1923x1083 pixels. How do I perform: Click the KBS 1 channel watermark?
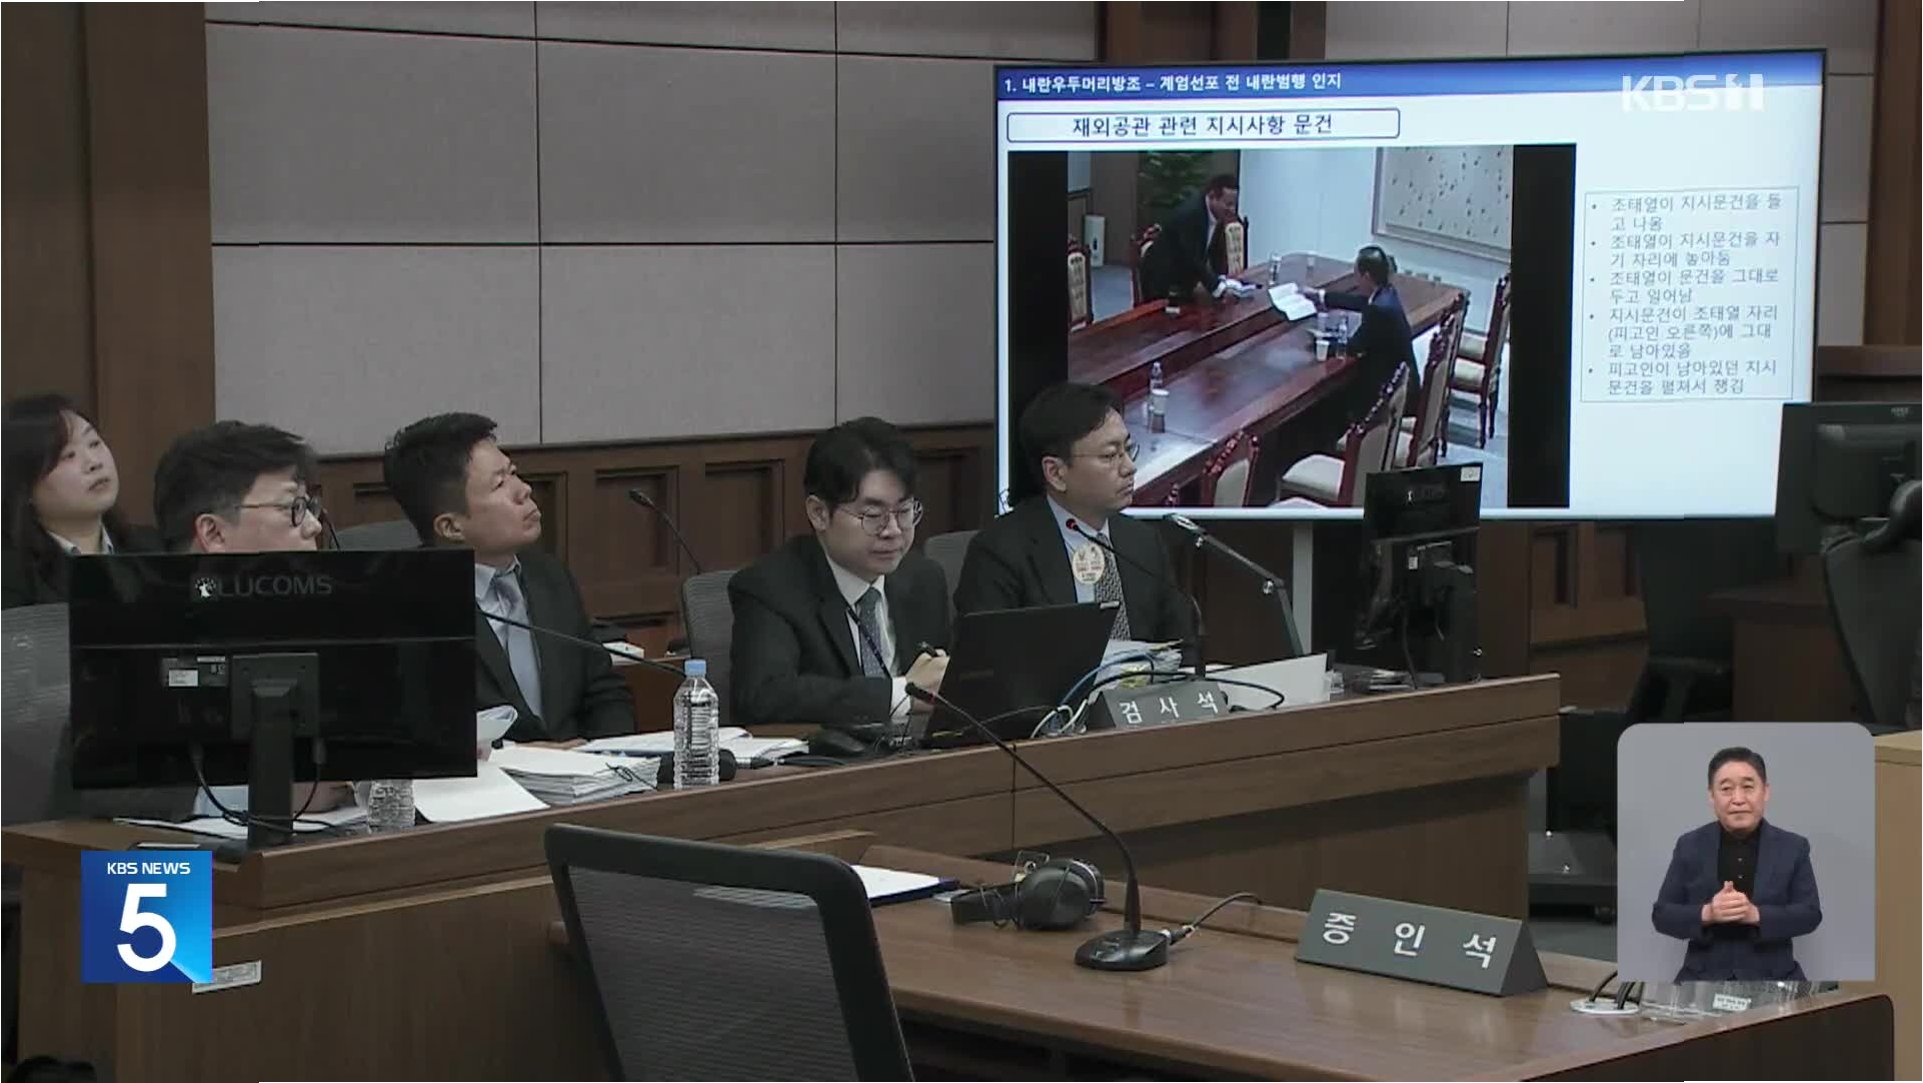click(x=1691, y=93)
